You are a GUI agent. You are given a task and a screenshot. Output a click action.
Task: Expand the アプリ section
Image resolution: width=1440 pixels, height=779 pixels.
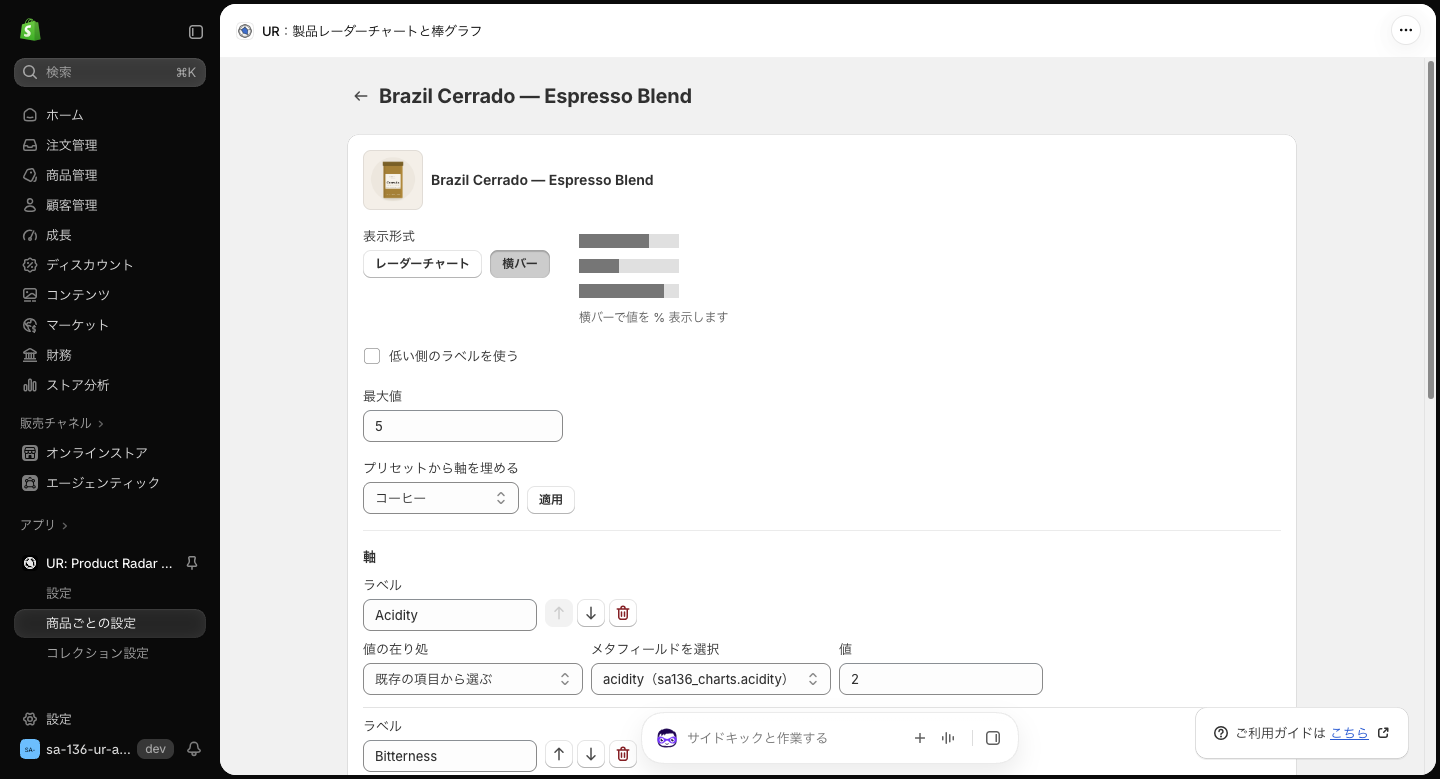(44, 525)
